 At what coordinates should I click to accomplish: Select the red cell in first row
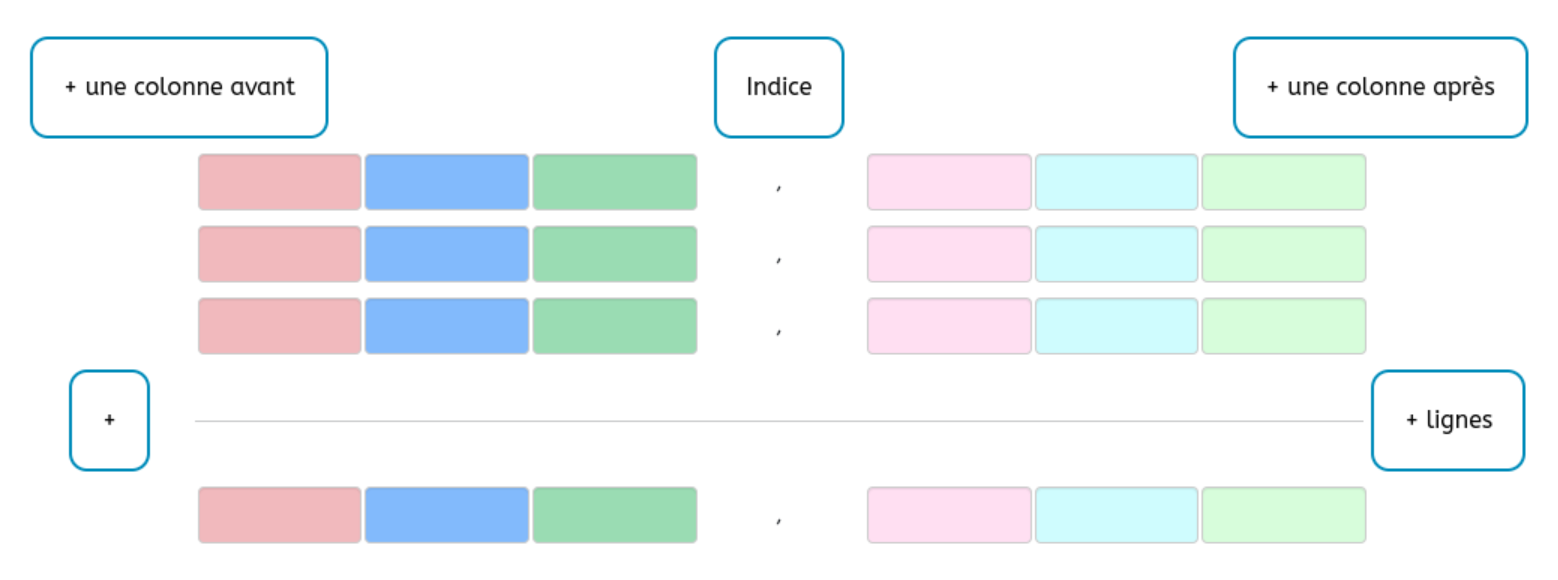tap(279, 182)
